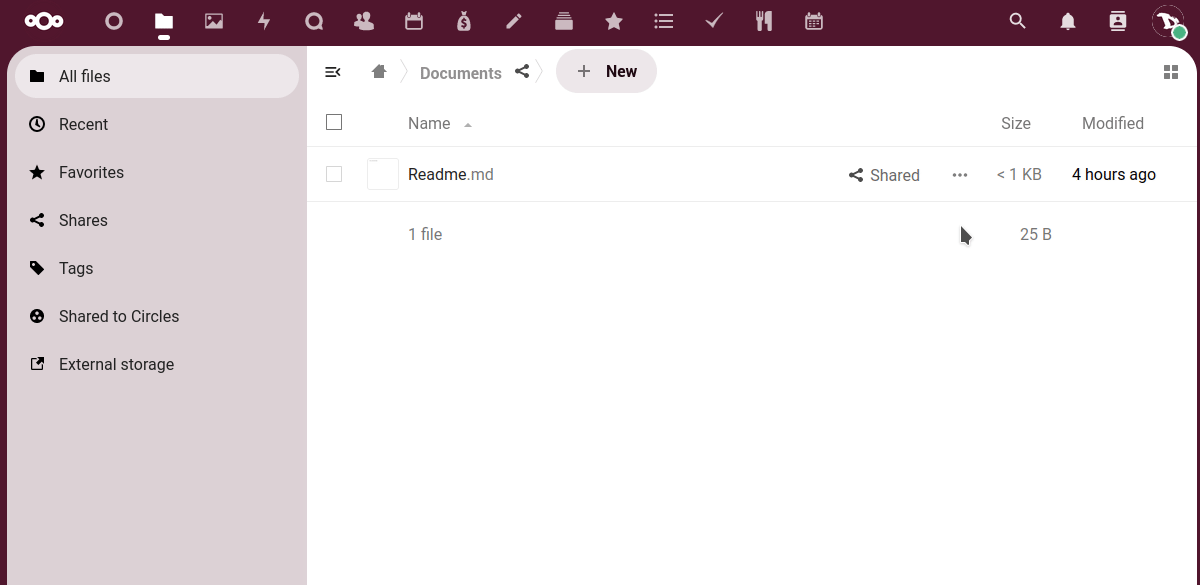Open the fork and knife Cookbook app
This screenshot has height=585, width=1200.
[x=764, y=21]
